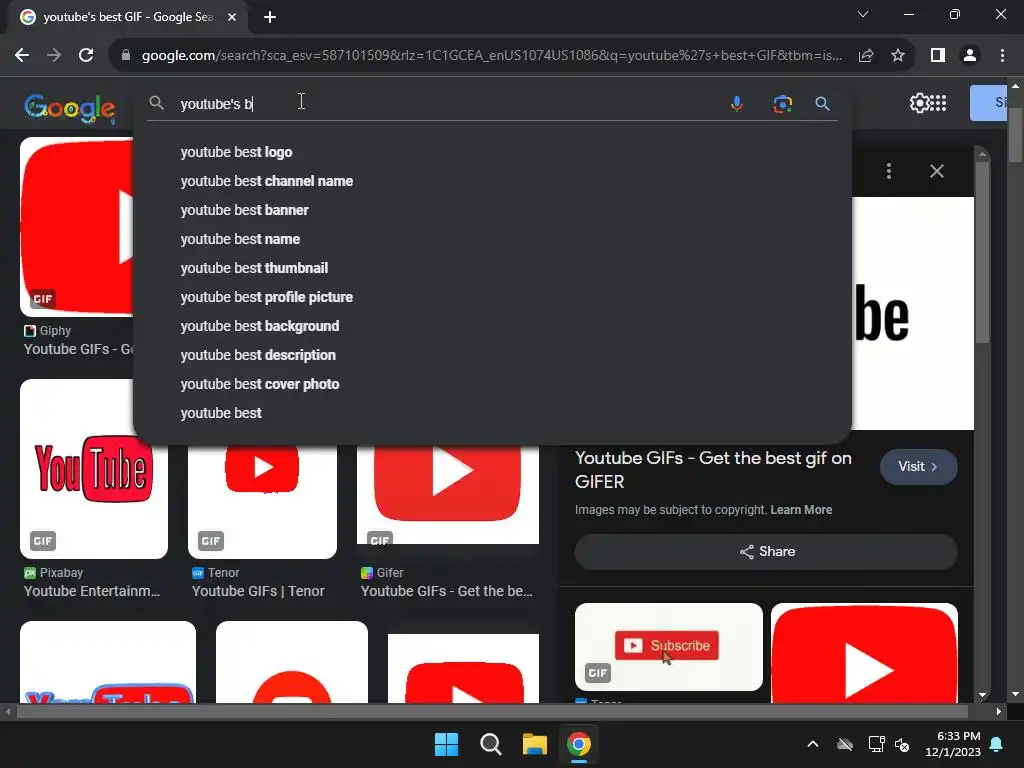Open Youtube GIFs GIFER title link
This screenshot has width=1024, height=768.
[712, 470]
